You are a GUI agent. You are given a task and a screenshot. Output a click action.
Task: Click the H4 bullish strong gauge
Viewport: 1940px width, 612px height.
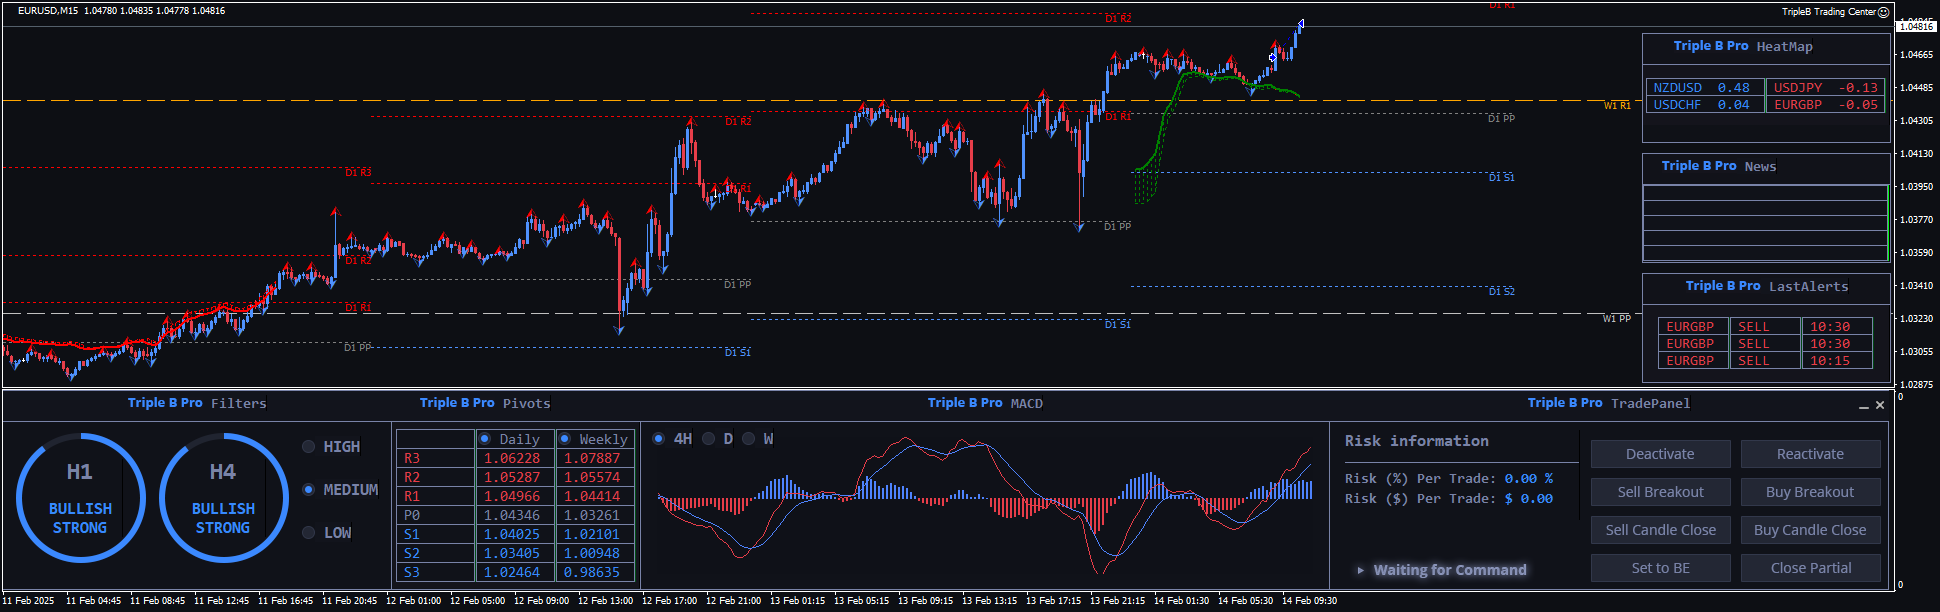pos(223,498)
